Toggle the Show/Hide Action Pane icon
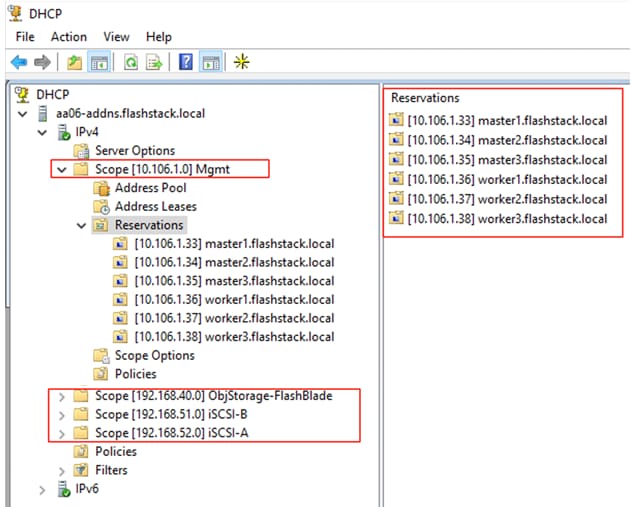Image resolution: width=631 pixels, height=507 pixels. click(210, 62)
